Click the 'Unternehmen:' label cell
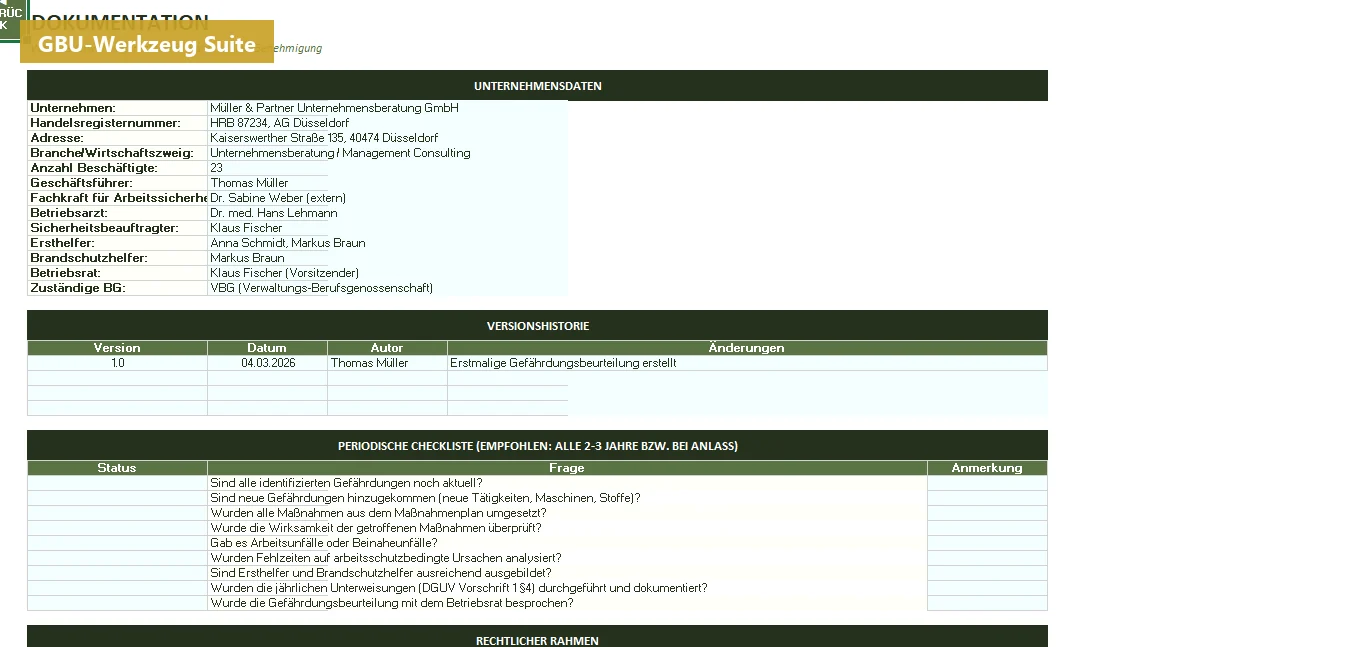The width and height of the screenshot is (1353, 647). coord(118,108)
